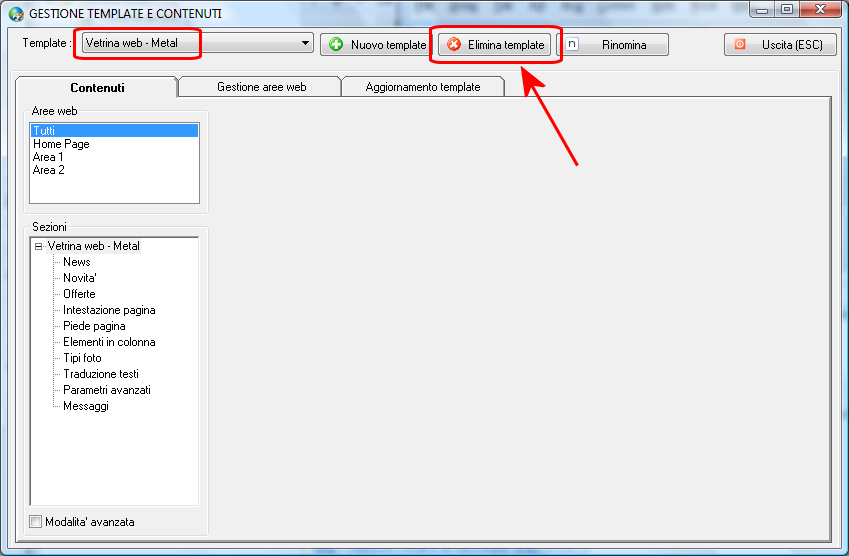Maximize the Gestione template window

pos(787,9)
